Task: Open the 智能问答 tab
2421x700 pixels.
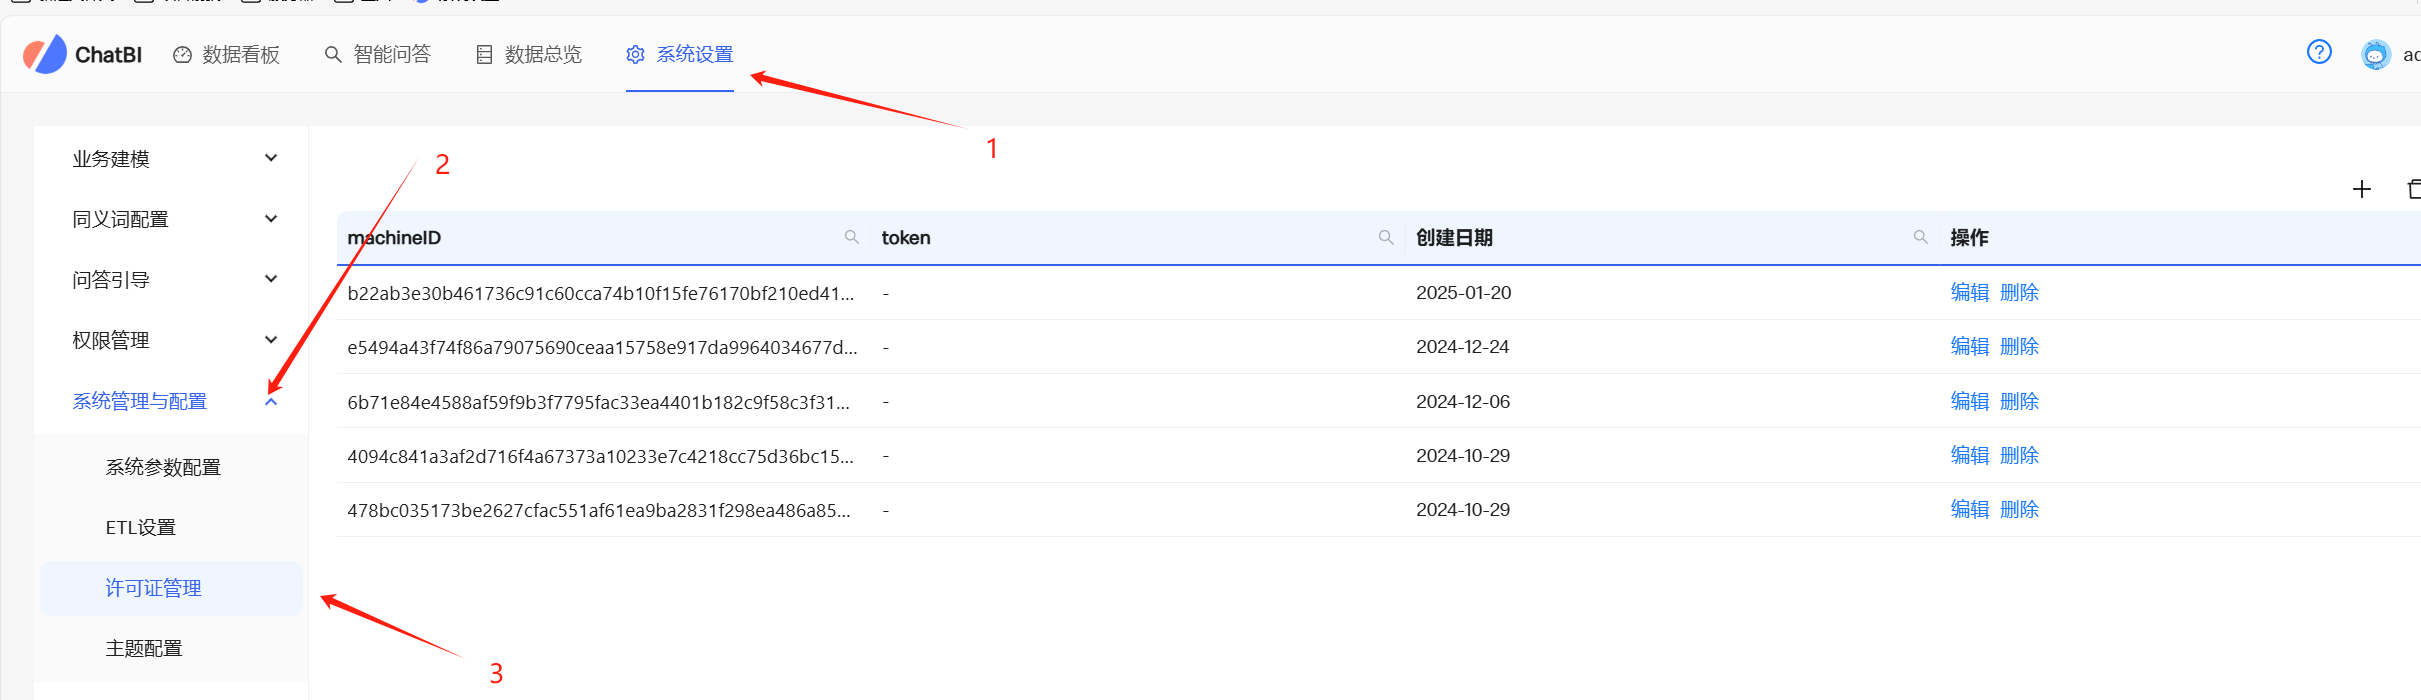Action: coord(378,54)
